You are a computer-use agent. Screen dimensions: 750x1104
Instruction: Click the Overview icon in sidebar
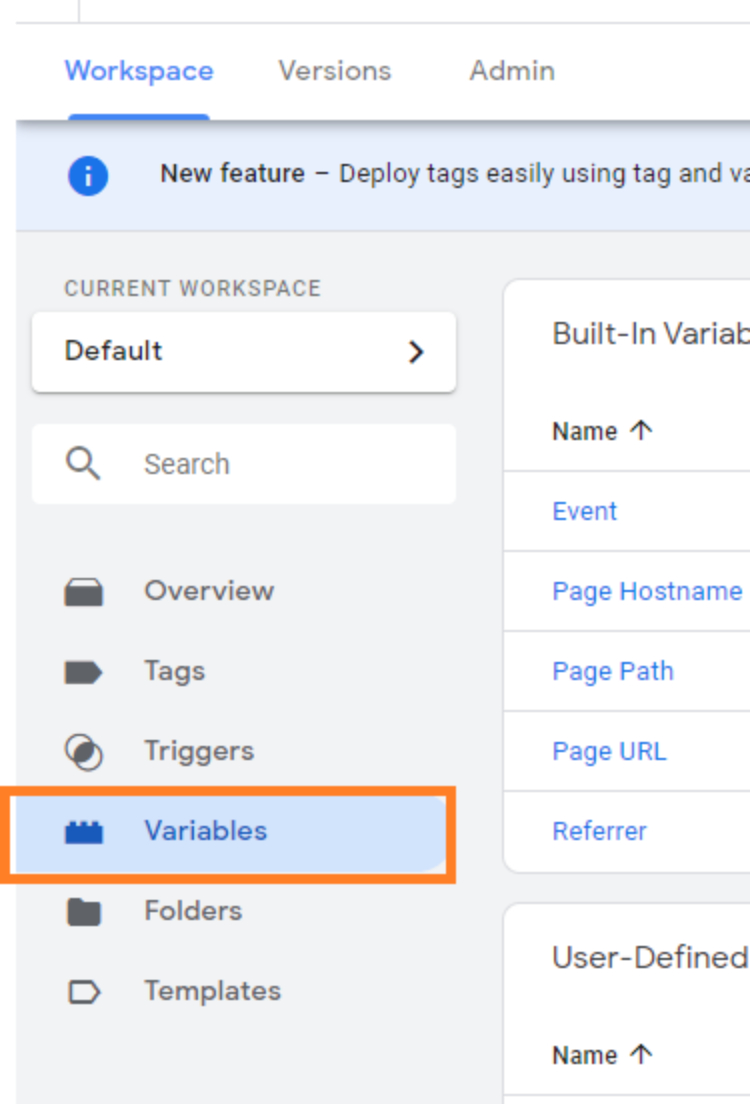coord(84,592)
